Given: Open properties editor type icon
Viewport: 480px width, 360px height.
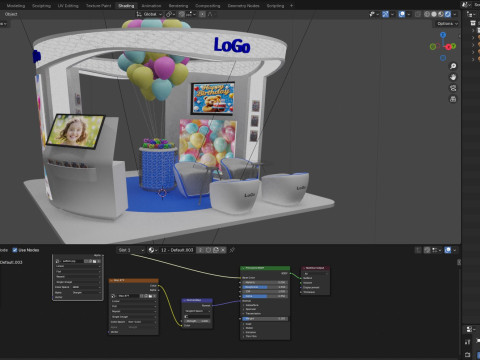Looking at the screenshot, I should coord(470,329).
